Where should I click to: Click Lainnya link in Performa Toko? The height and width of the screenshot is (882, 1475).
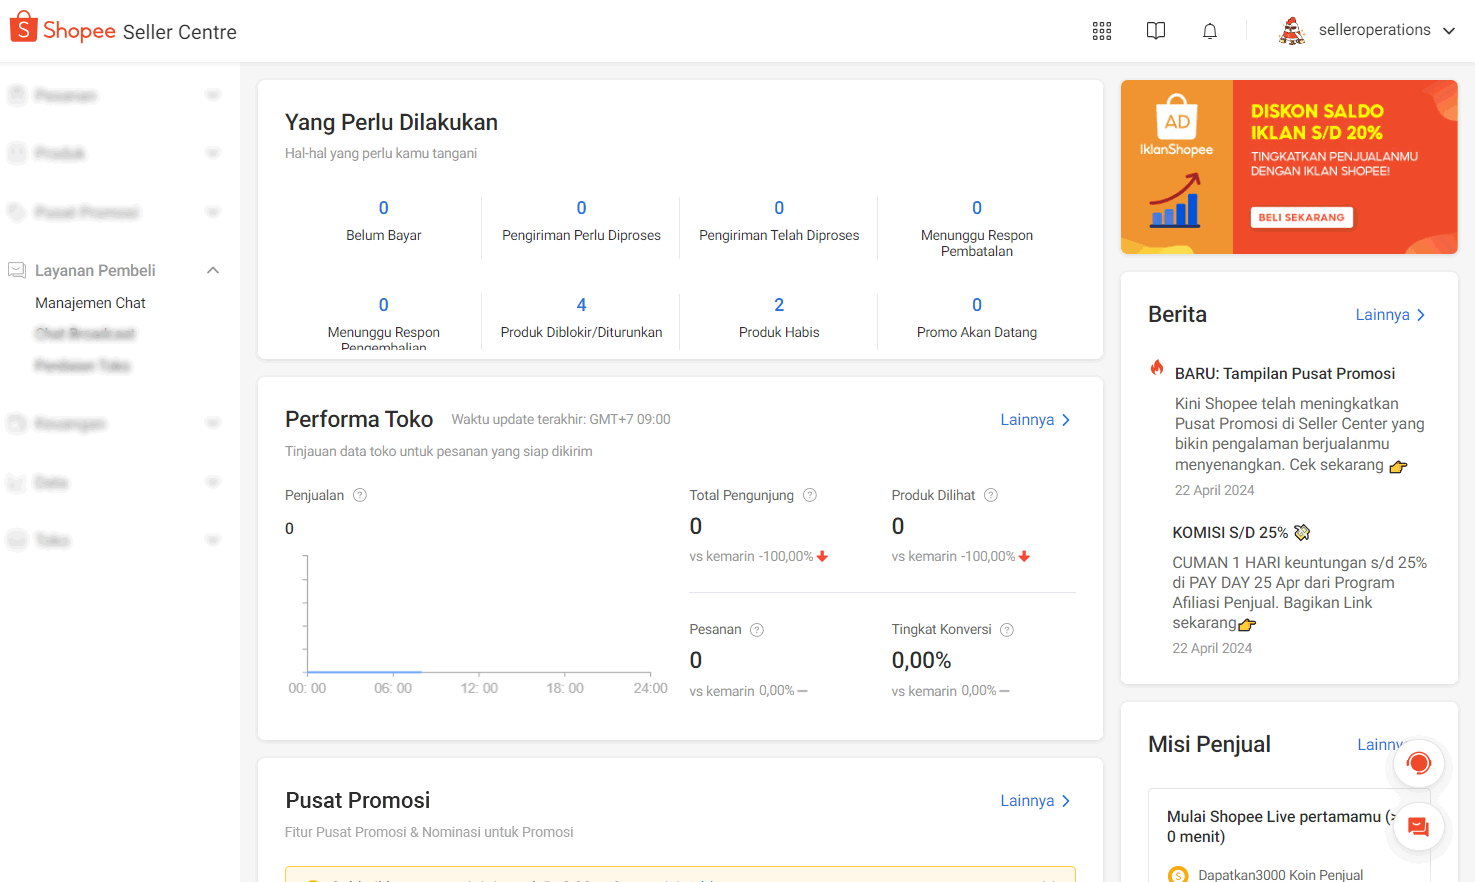coord(1035,420)
